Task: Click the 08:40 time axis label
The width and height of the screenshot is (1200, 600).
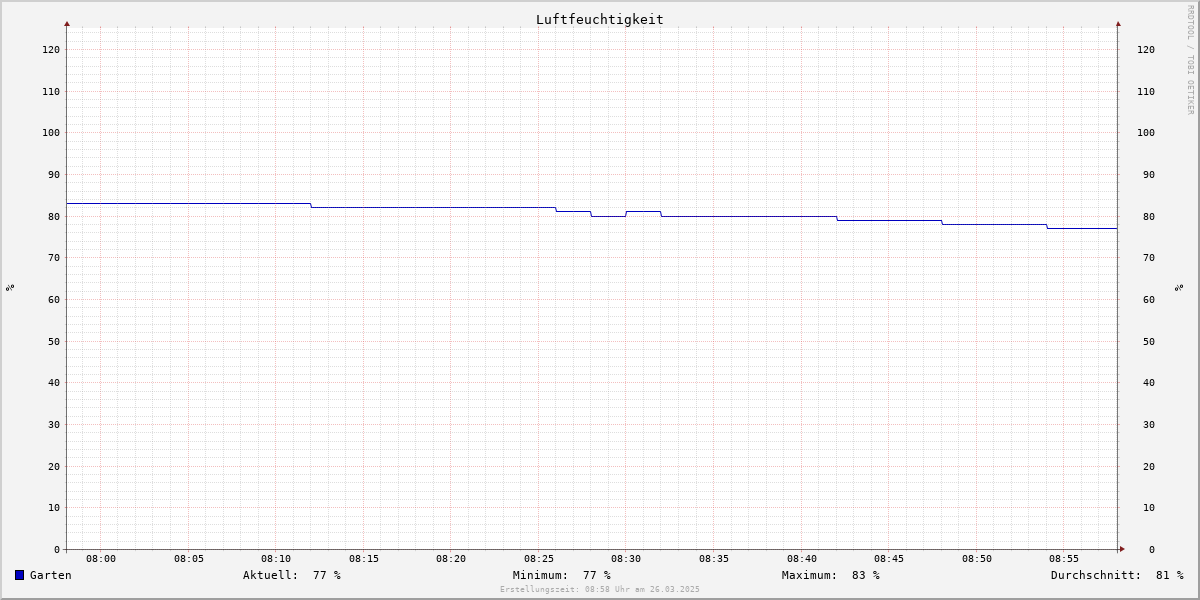Action: click(802, 559)
